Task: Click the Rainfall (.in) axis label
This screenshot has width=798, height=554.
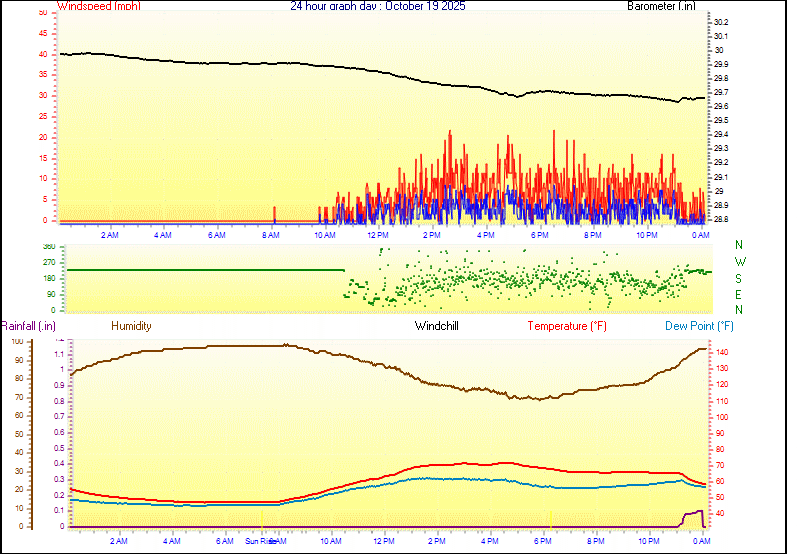Action: [28, 326]
